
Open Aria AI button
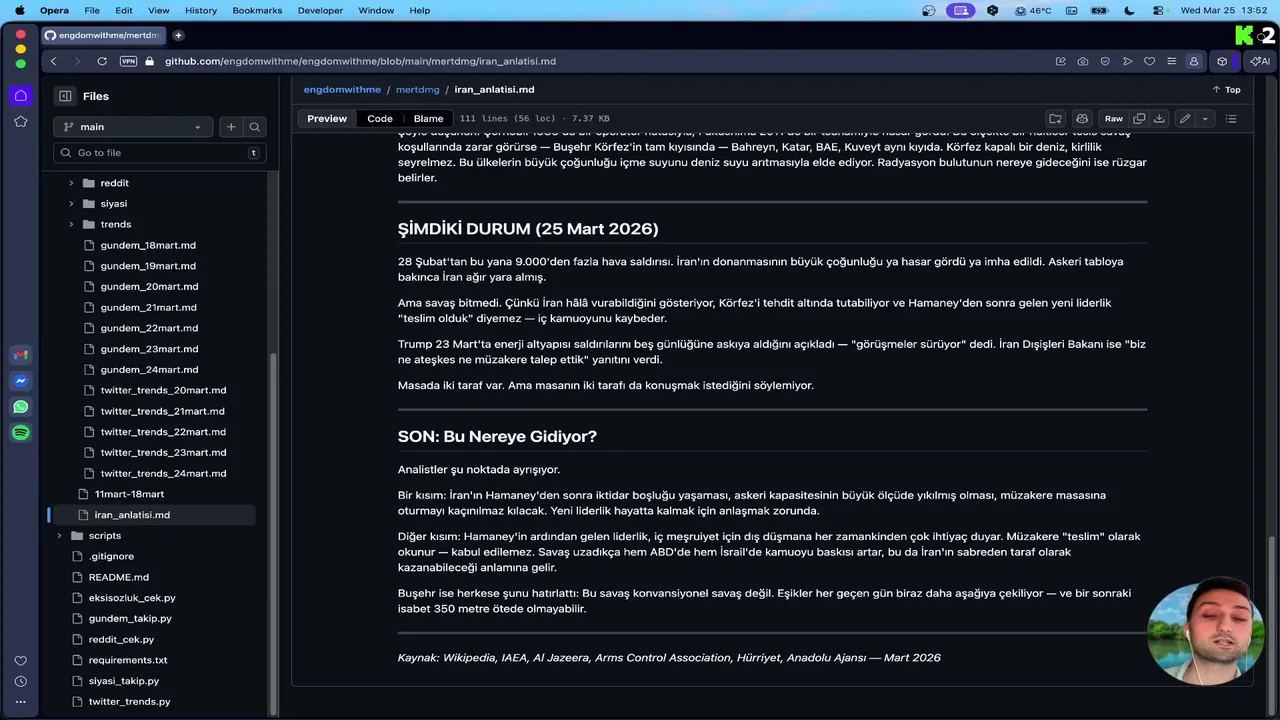[1260, 61]
